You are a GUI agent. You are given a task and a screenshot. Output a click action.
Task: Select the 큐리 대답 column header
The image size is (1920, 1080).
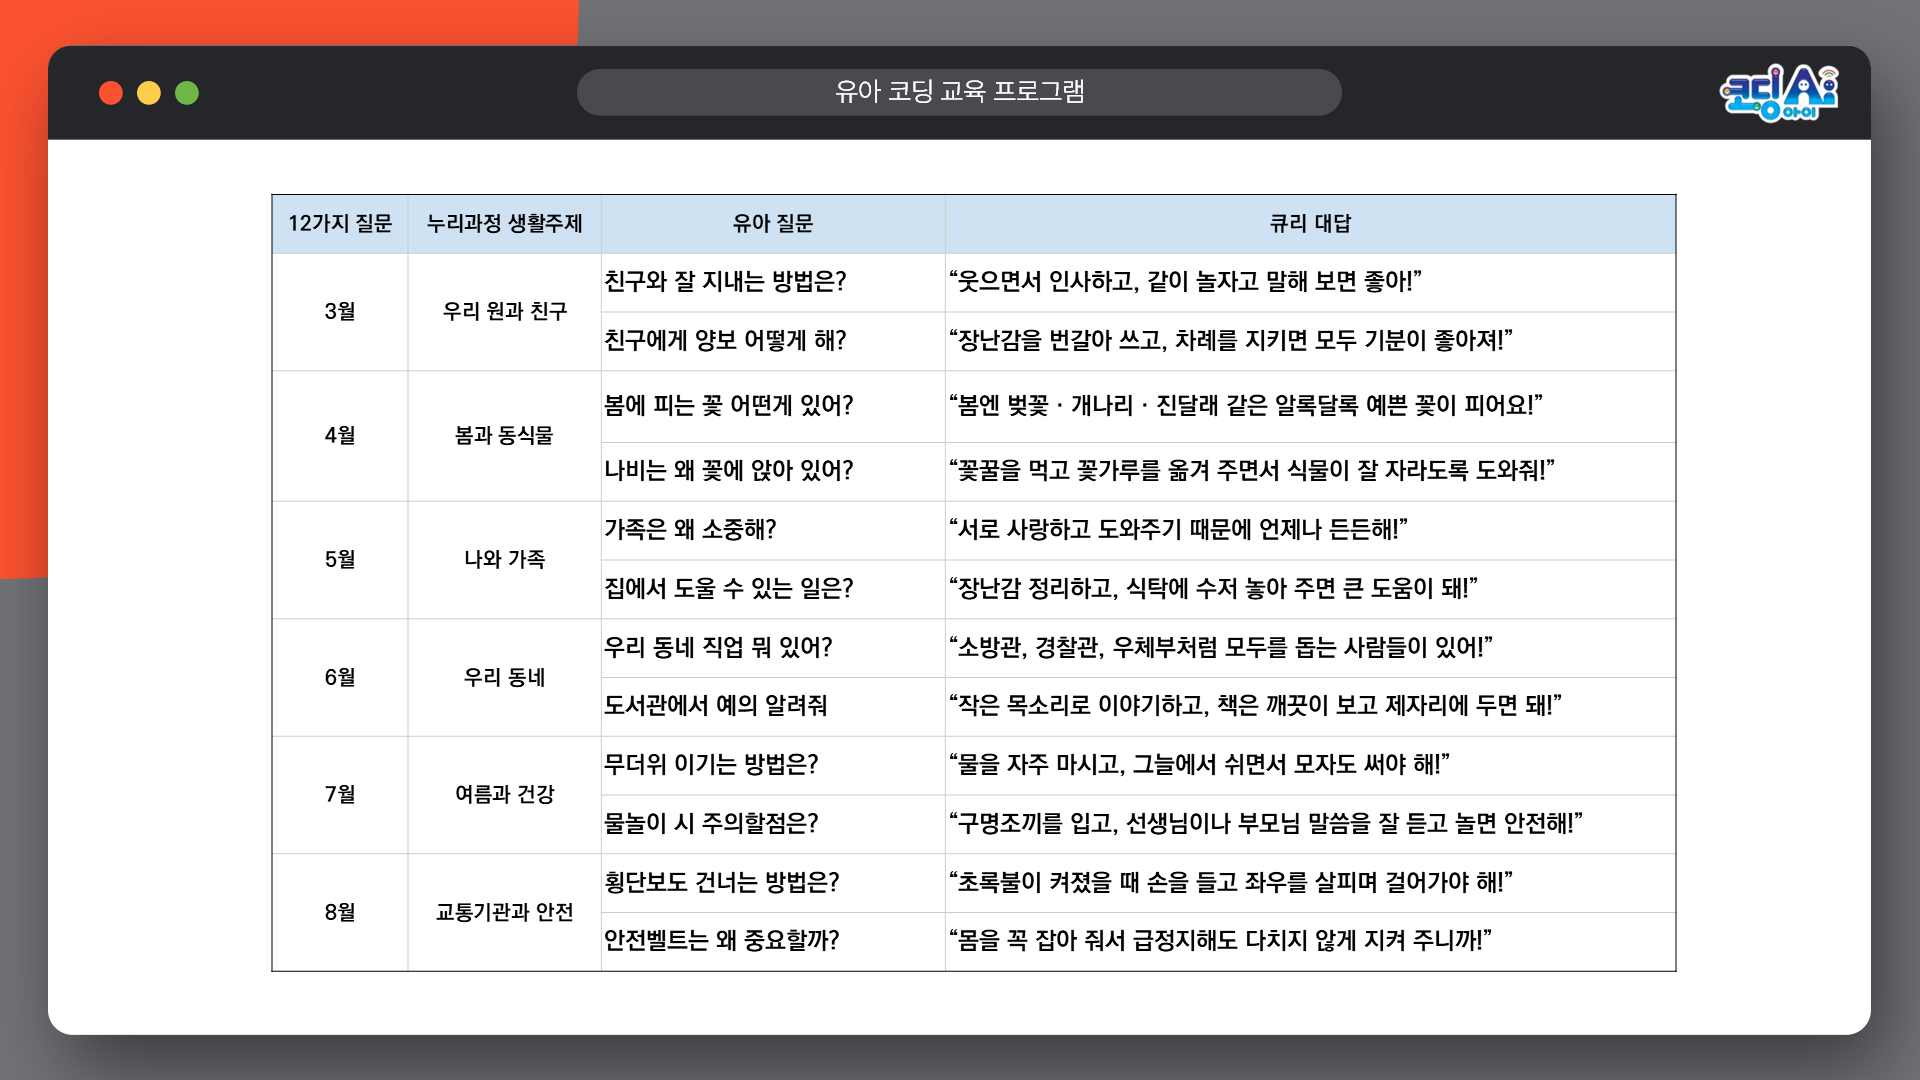tap(1310, 224)
